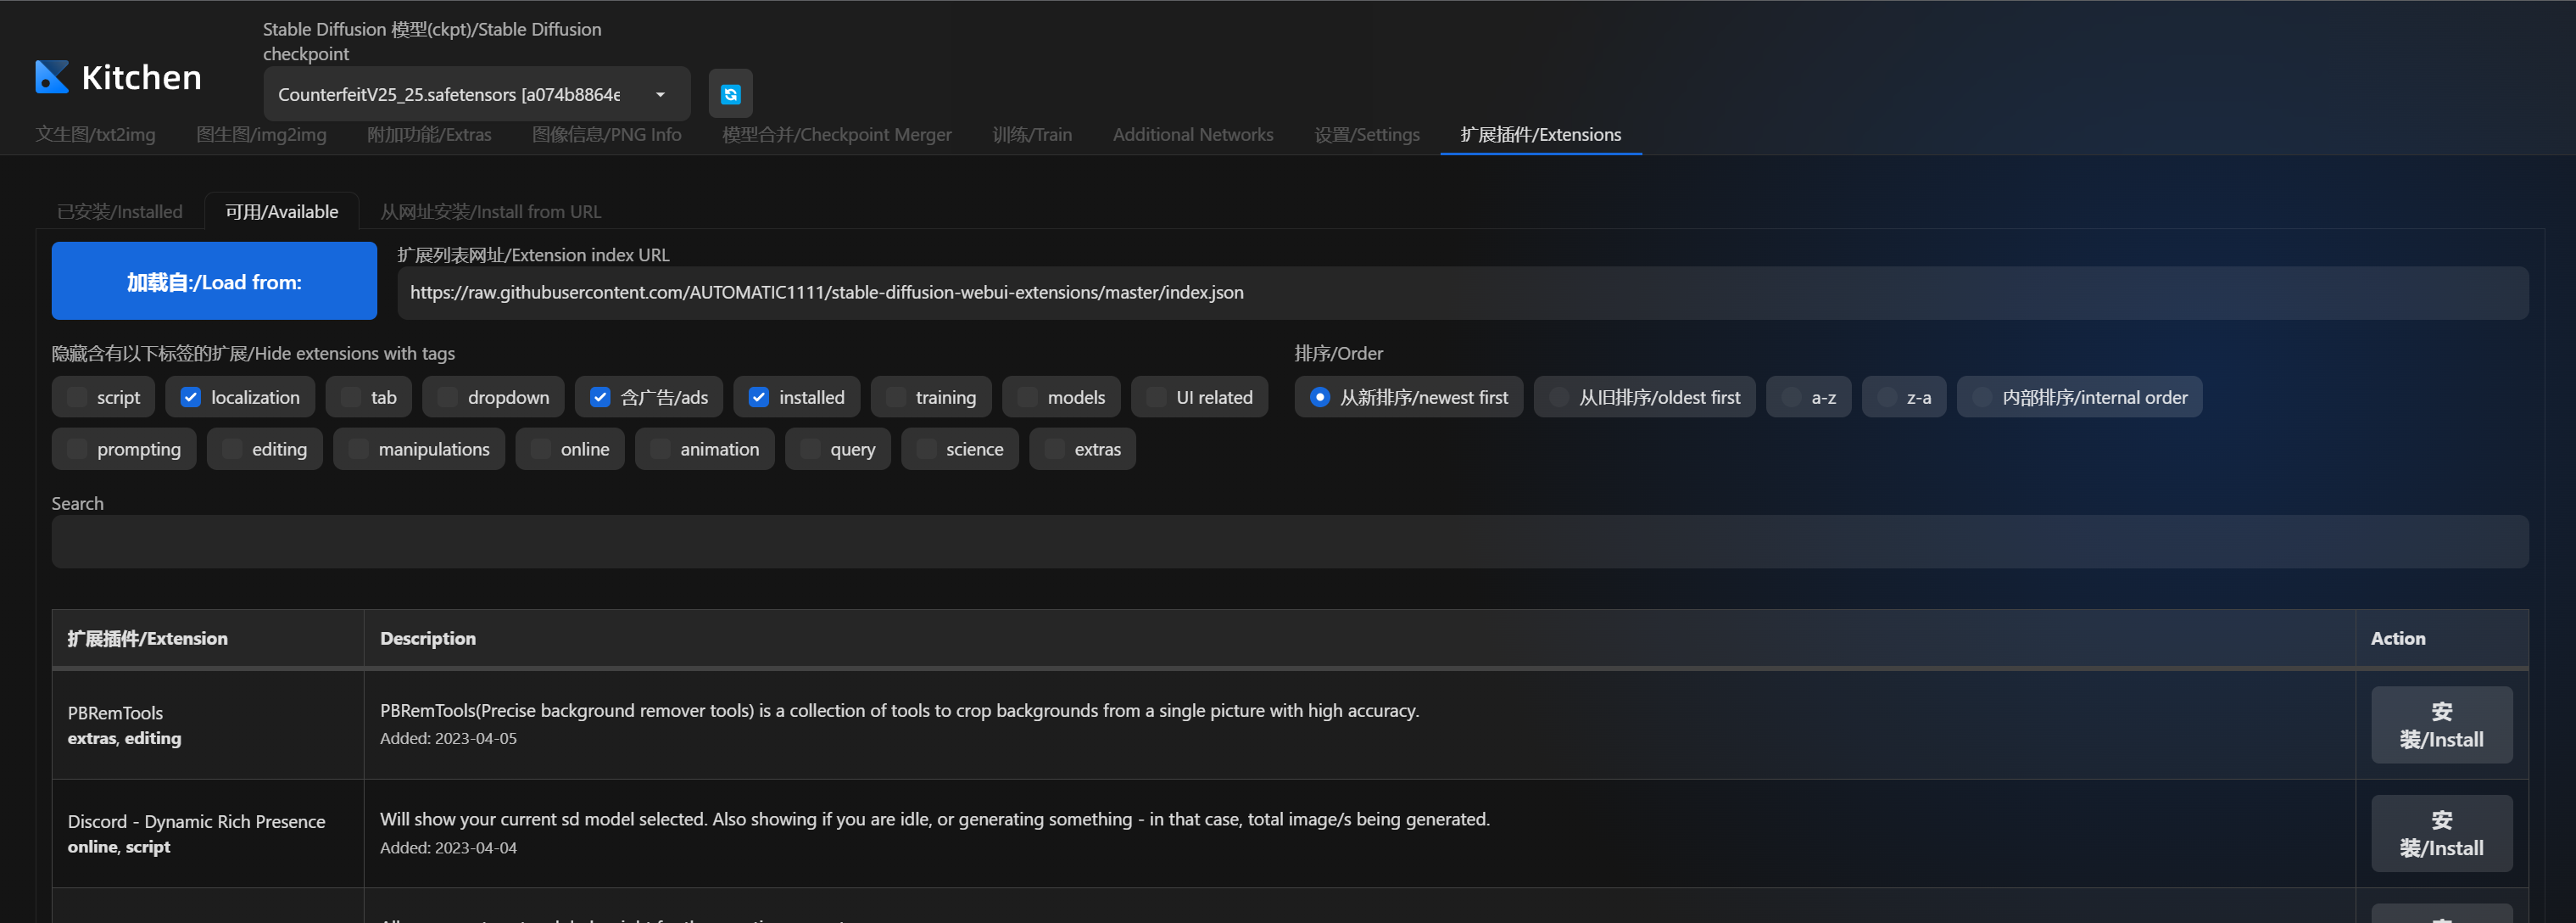Open the Stable Diffusion checkpoint dropdown
Viewport: 2576px width, 923px height.
pos(477,94)
